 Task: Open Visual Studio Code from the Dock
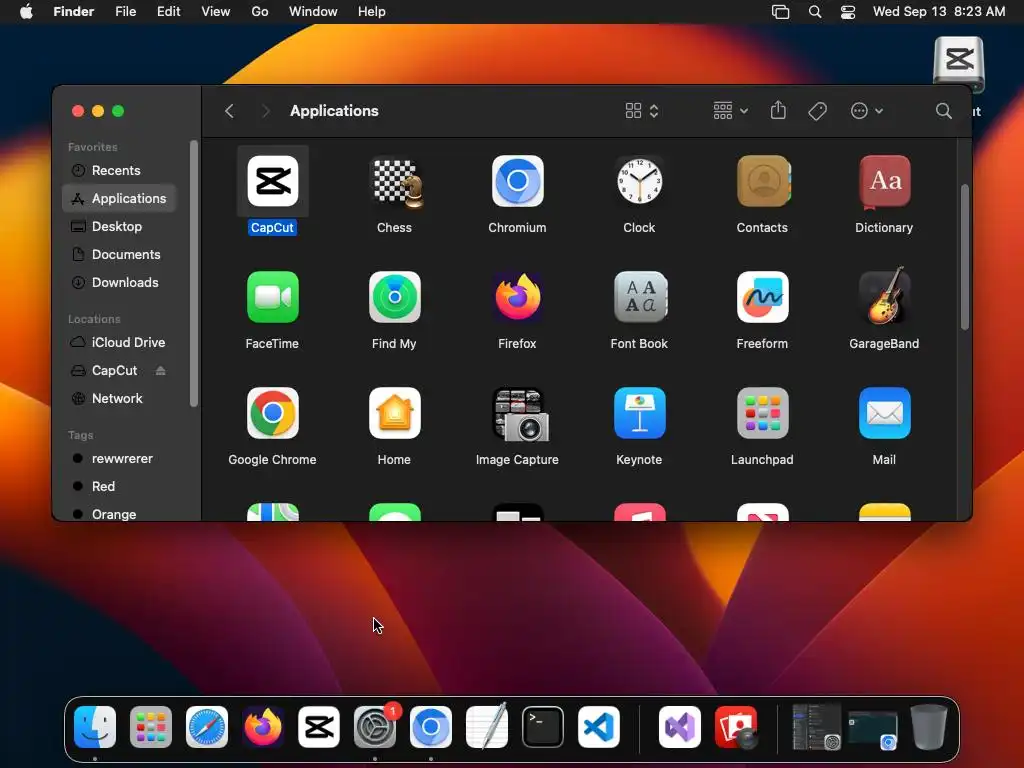point(599,727)
